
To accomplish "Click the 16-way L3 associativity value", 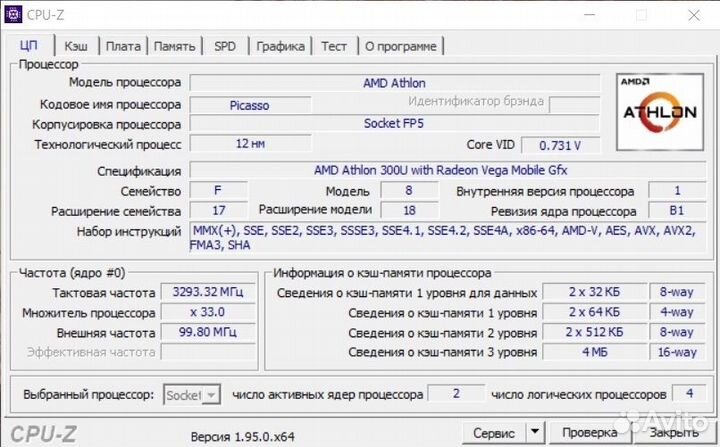I will pos(677,352).
